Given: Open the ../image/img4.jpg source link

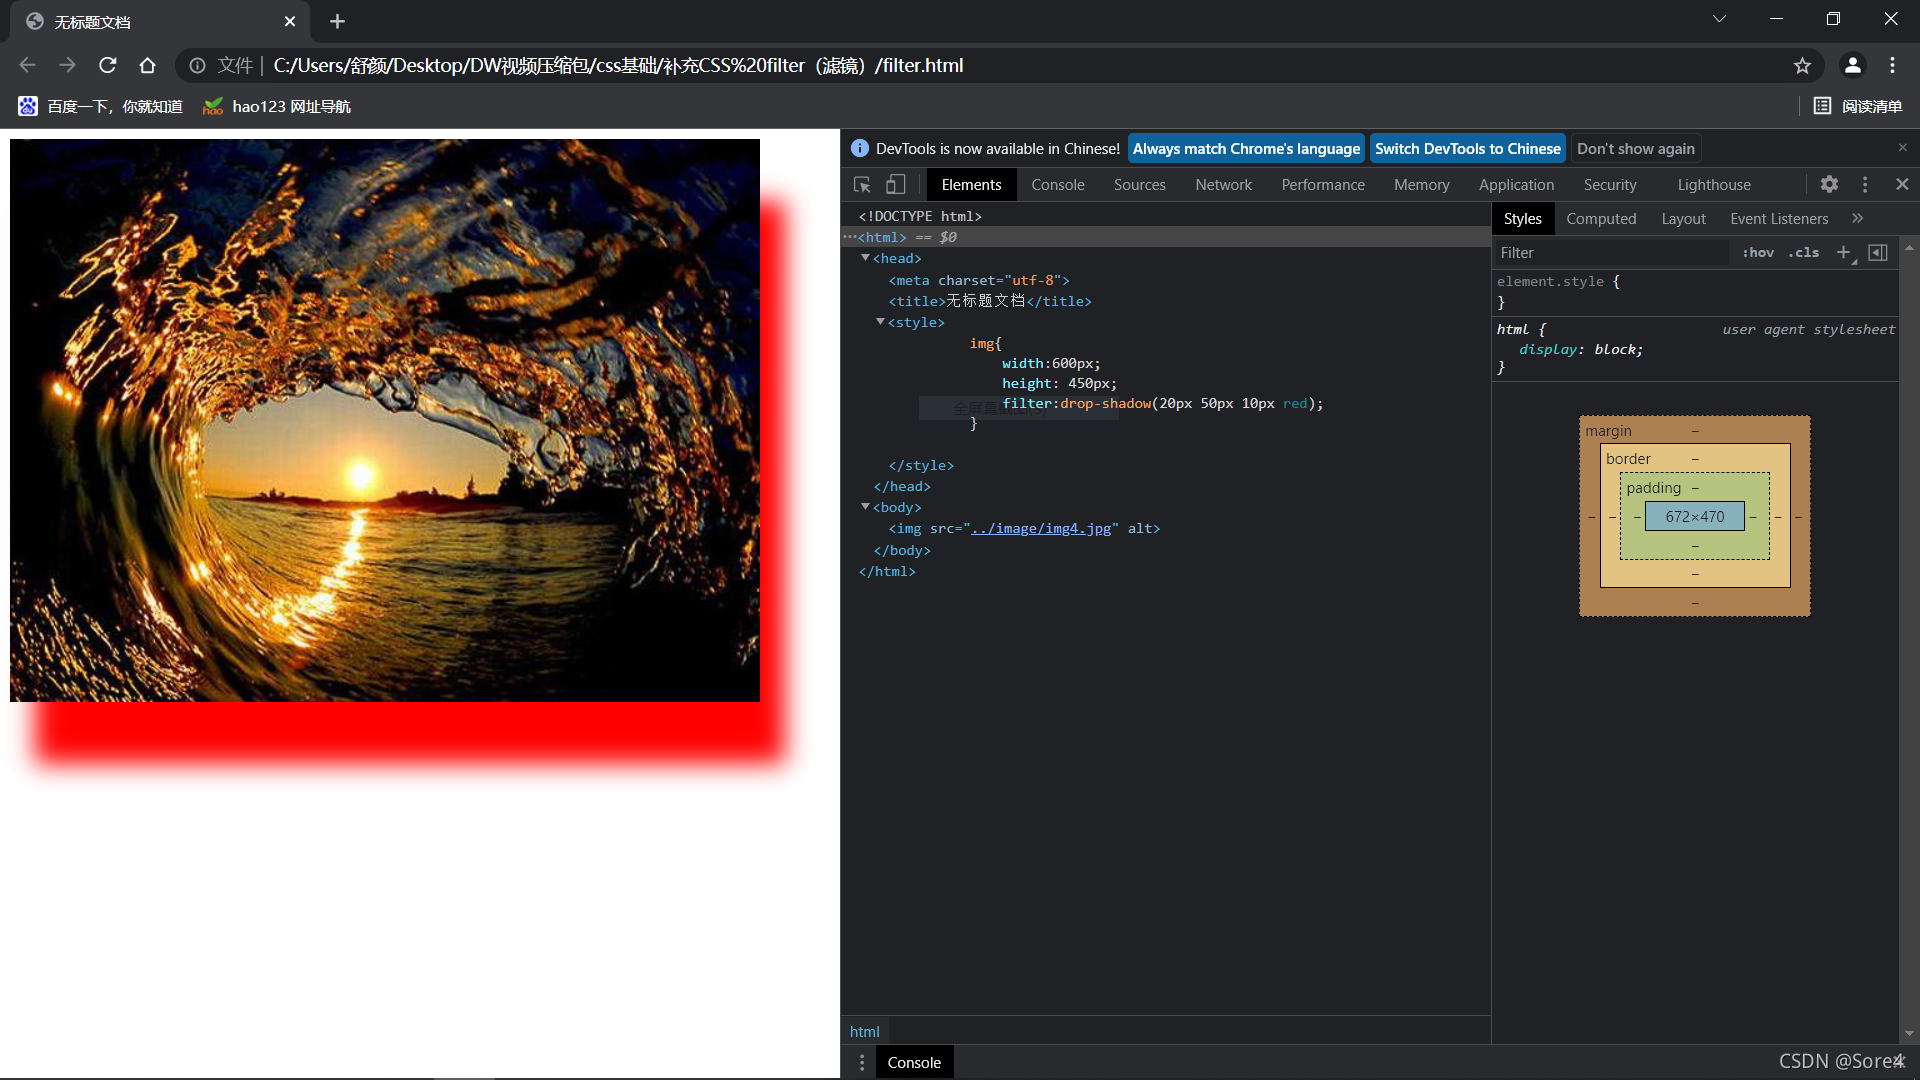Looking at the screenshot, I should pos(1041,529).
